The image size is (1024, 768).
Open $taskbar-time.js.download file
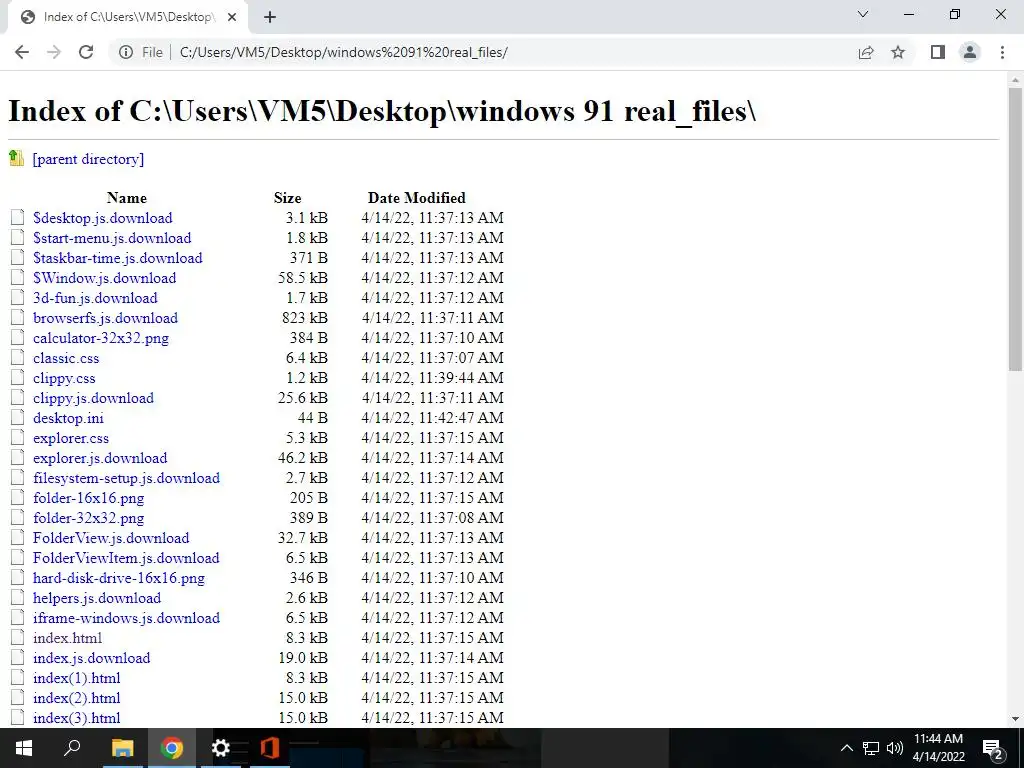pos(118,258)
